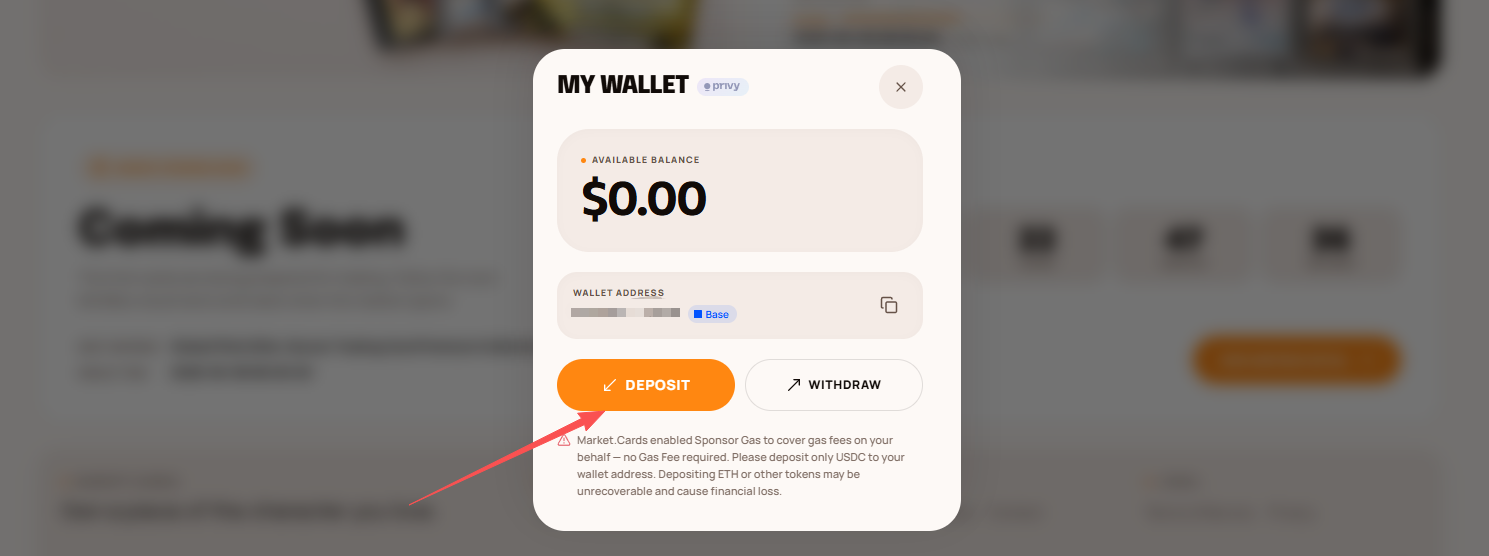Open the Withdraw option
Image resolution: width=1489 pixels, height=556 pixels.
pos(834,385)
